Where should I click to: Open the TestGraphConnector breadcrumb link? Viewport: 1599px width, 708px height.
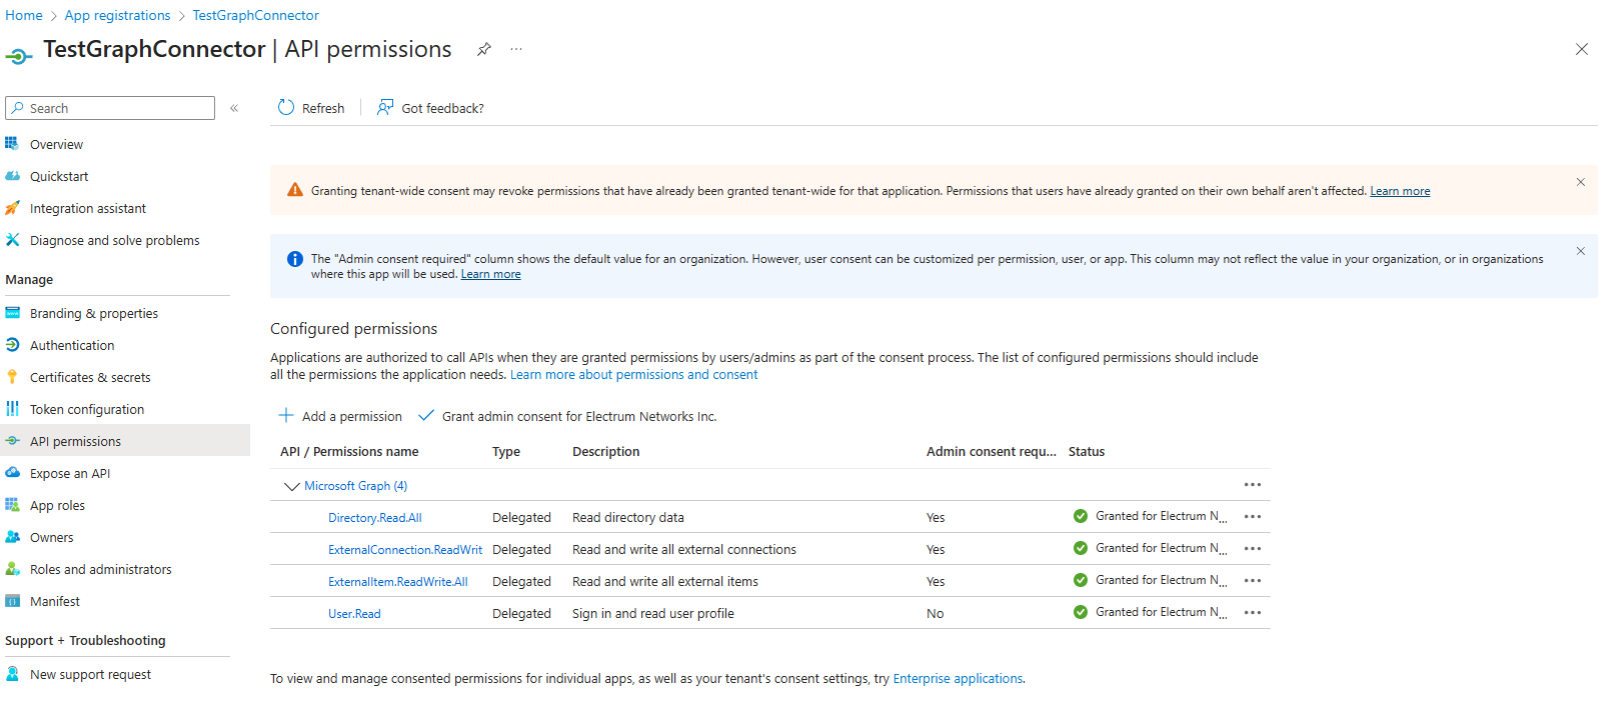256,15
